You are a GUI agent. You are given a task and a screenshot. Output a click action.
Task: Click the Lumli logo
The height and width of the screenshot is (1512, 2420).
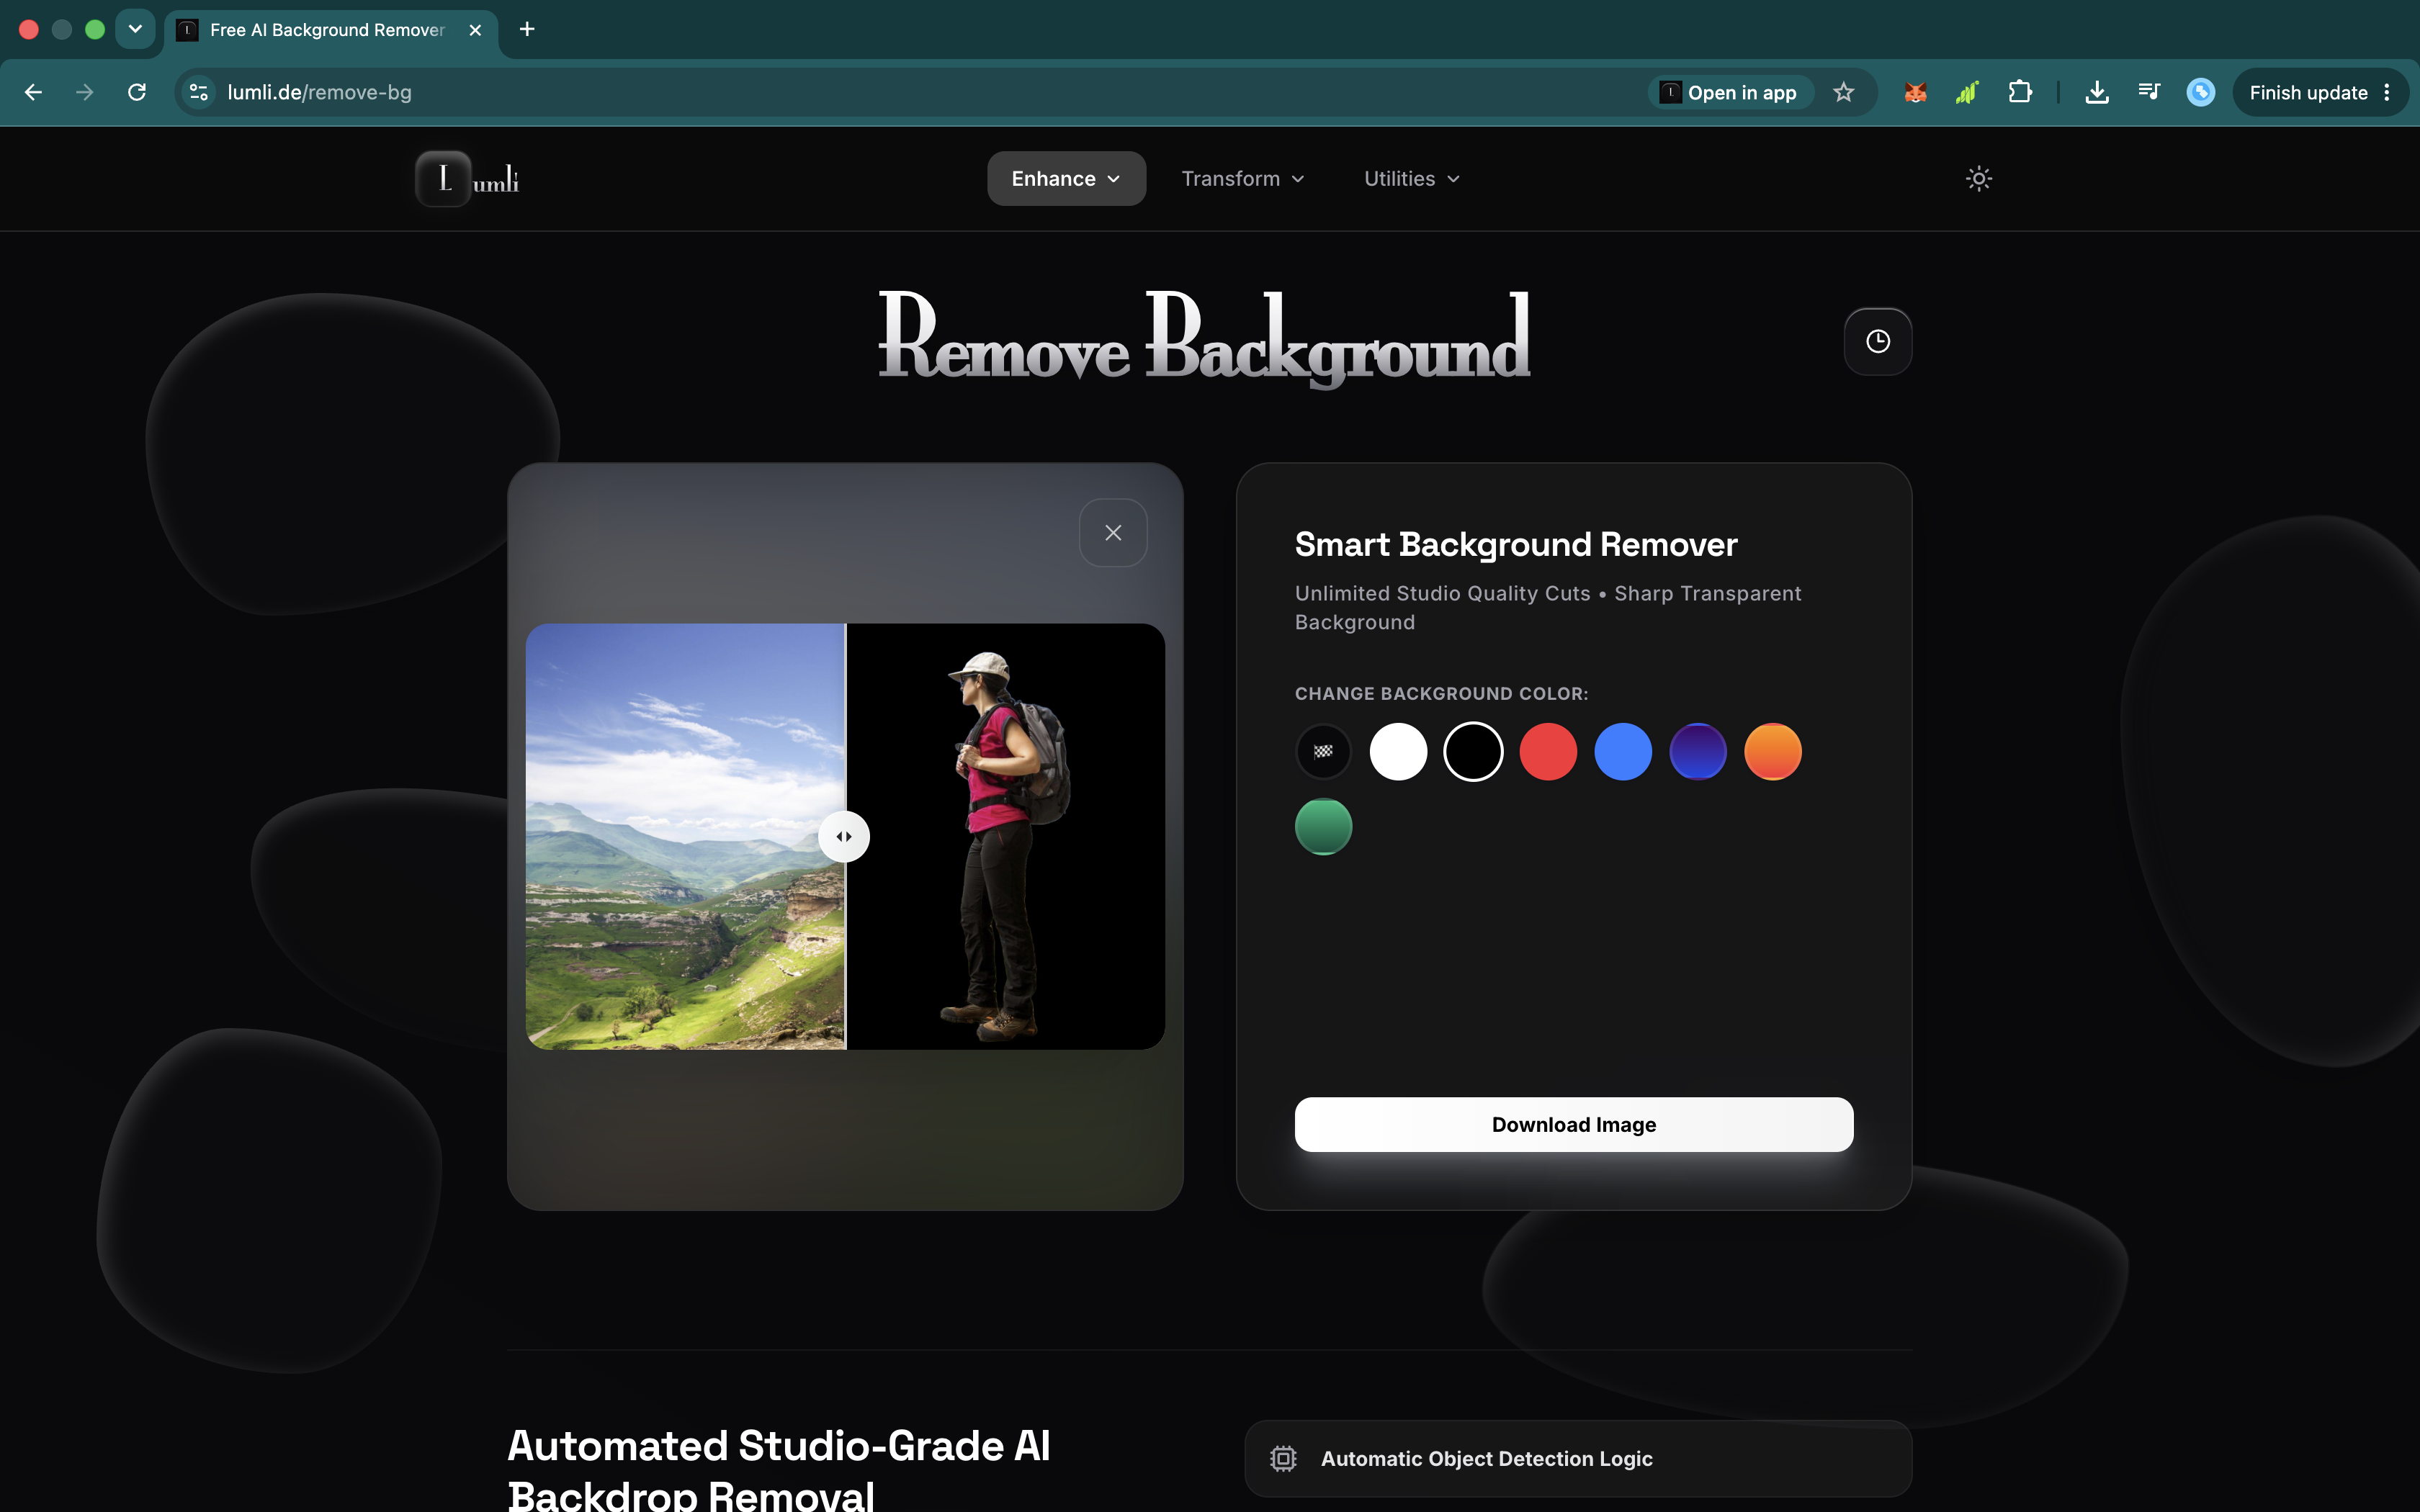coord(468,179)
